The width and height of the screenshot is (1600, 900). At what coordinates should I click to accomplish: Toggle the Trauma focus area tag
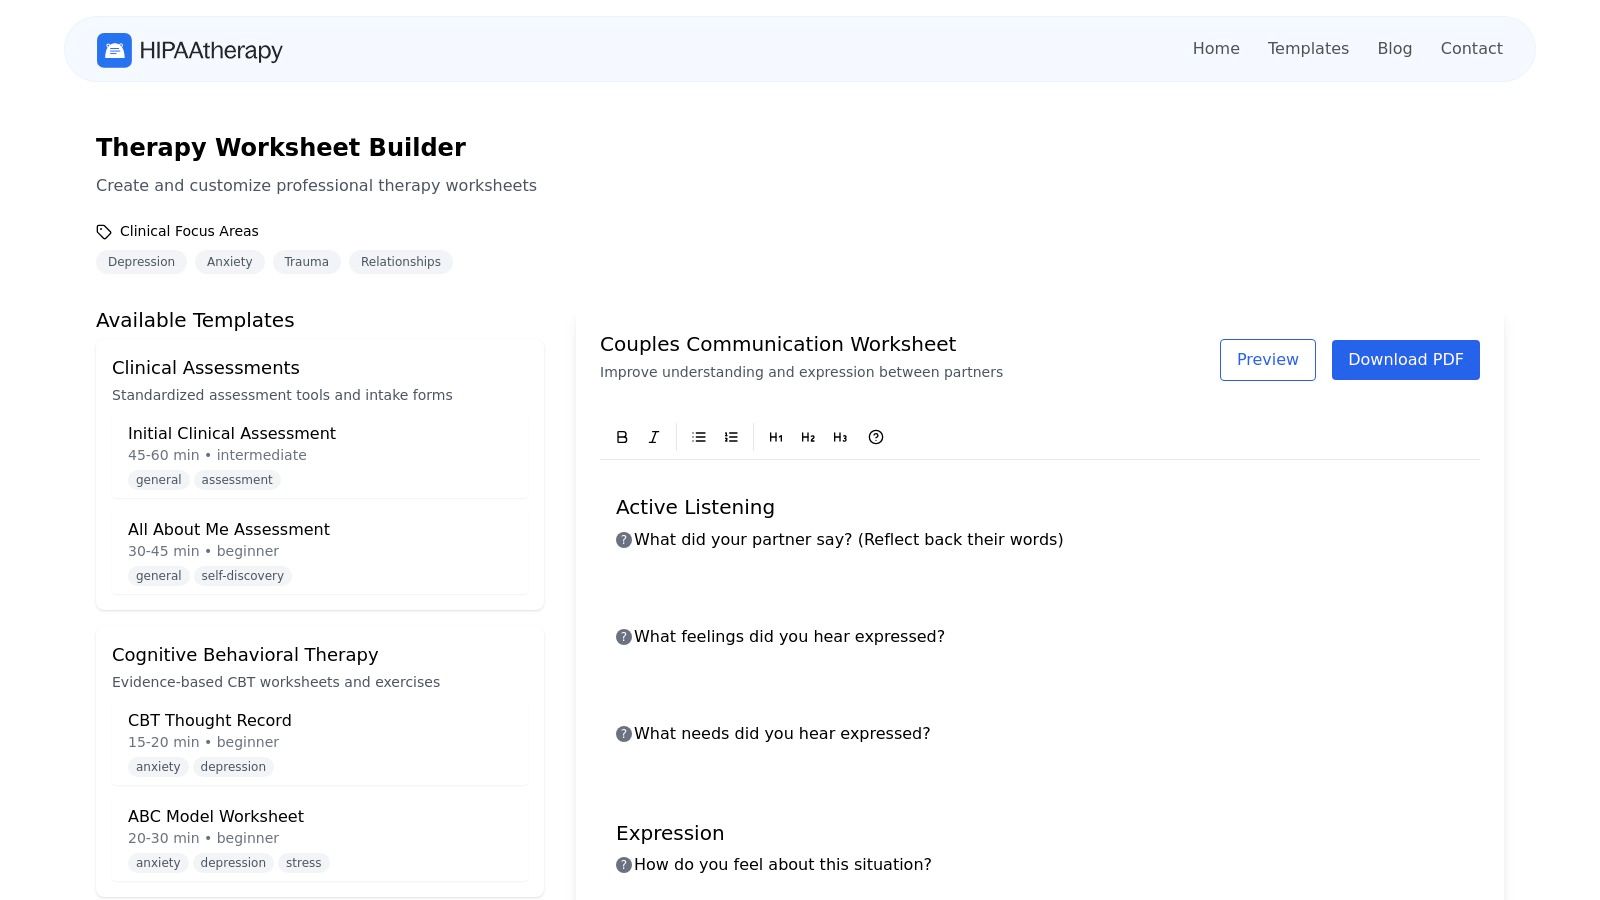pos(306,262)
